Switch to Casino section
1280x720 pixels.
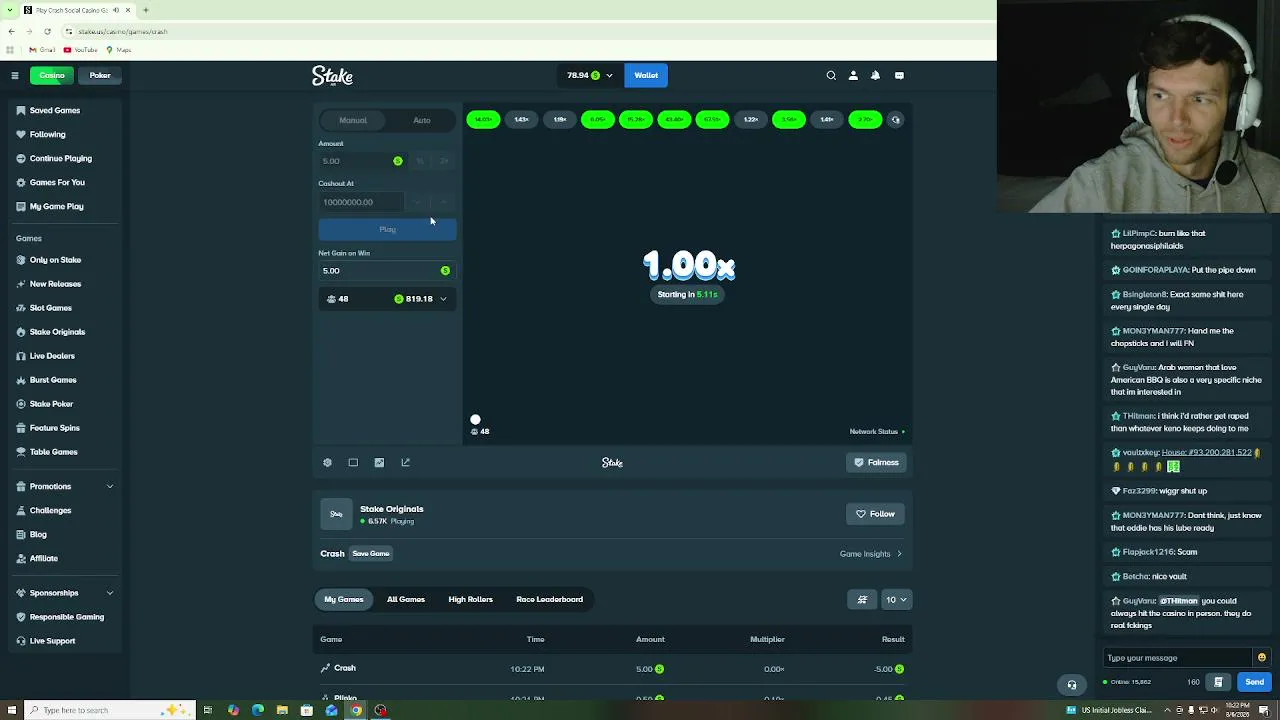click(x=52, y=75)
